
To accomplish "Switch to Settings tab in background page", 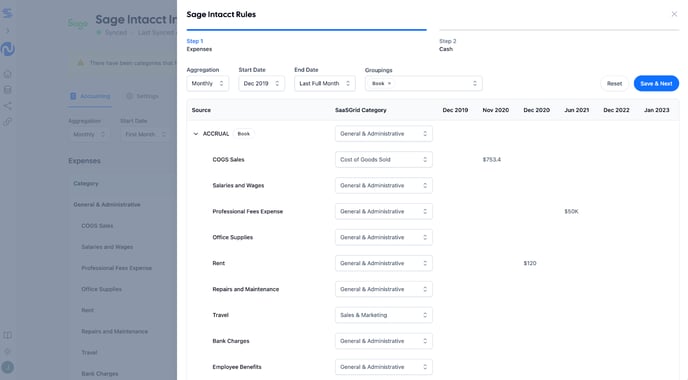I will click(142, 96).
